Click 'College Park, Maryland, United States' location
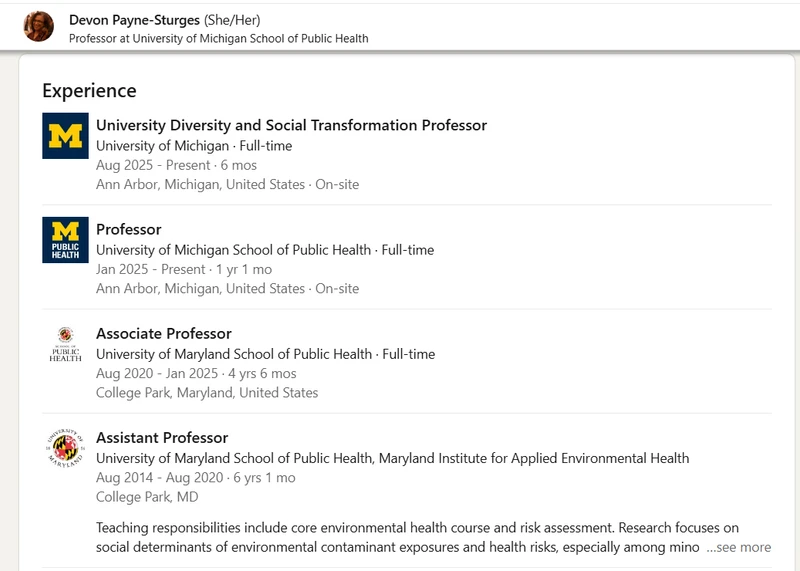Image resolution: width=800 pixels, height=571 pixels. (207, 393)
